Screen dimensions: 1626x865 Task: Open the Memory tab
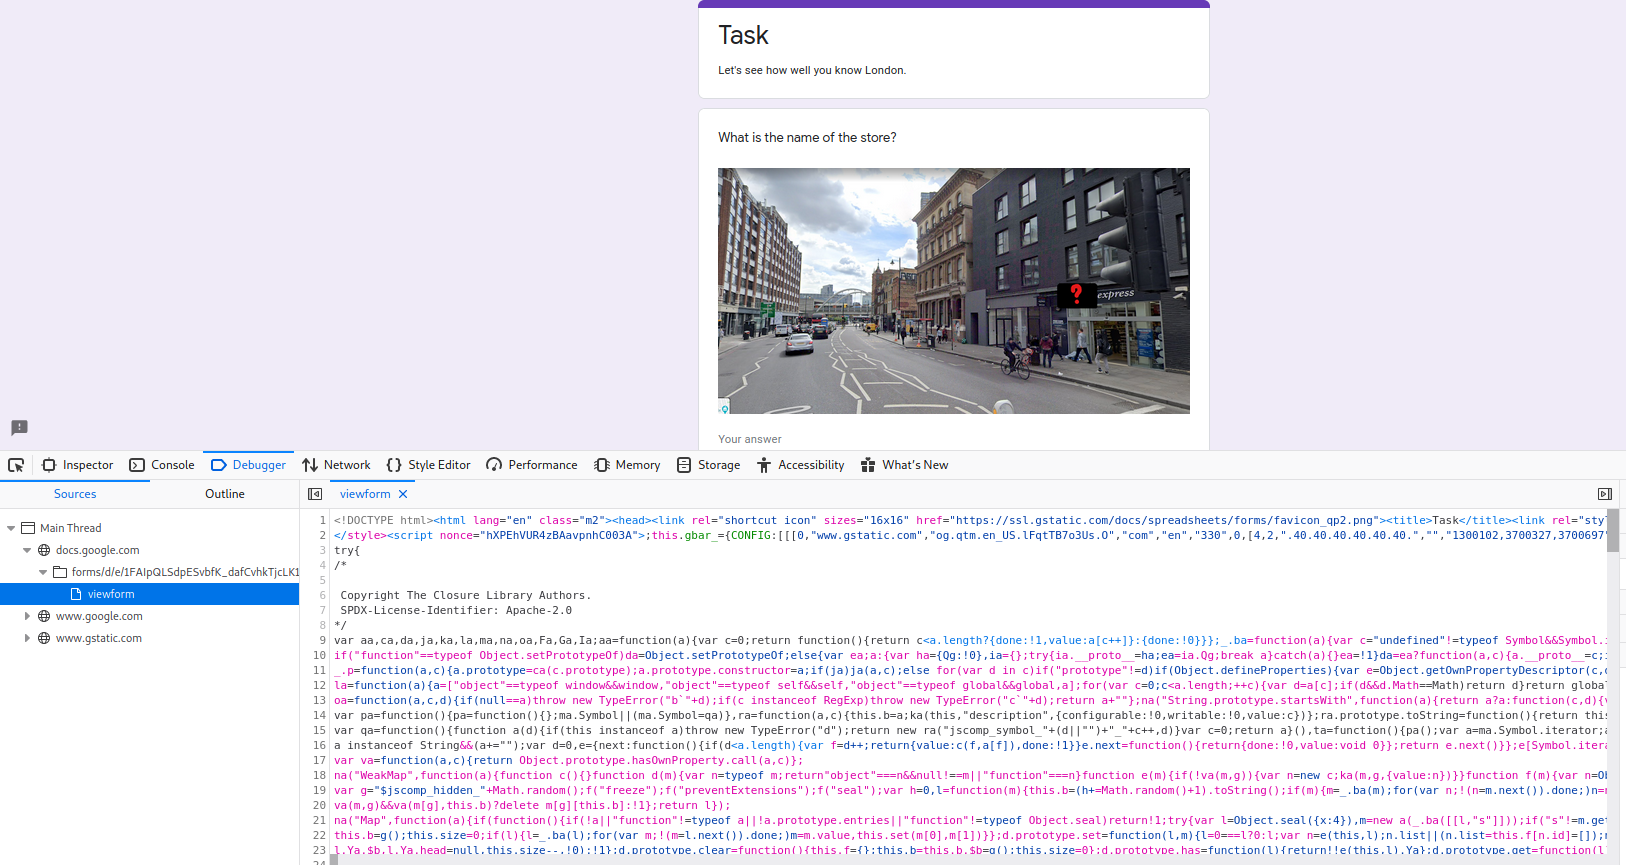point(627,465)
